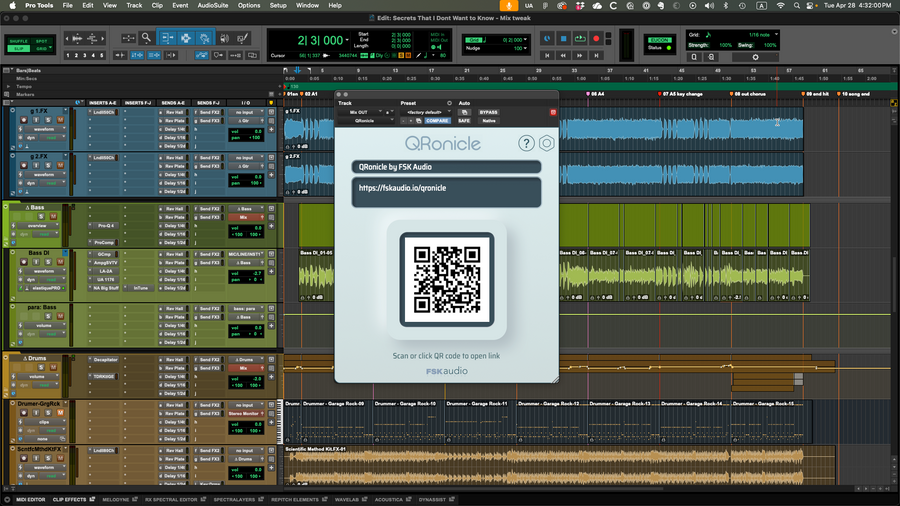This screenshot has width=900, height=506.
Task: Select the Zoomer magnifier tool
Action: click(146, 38)
